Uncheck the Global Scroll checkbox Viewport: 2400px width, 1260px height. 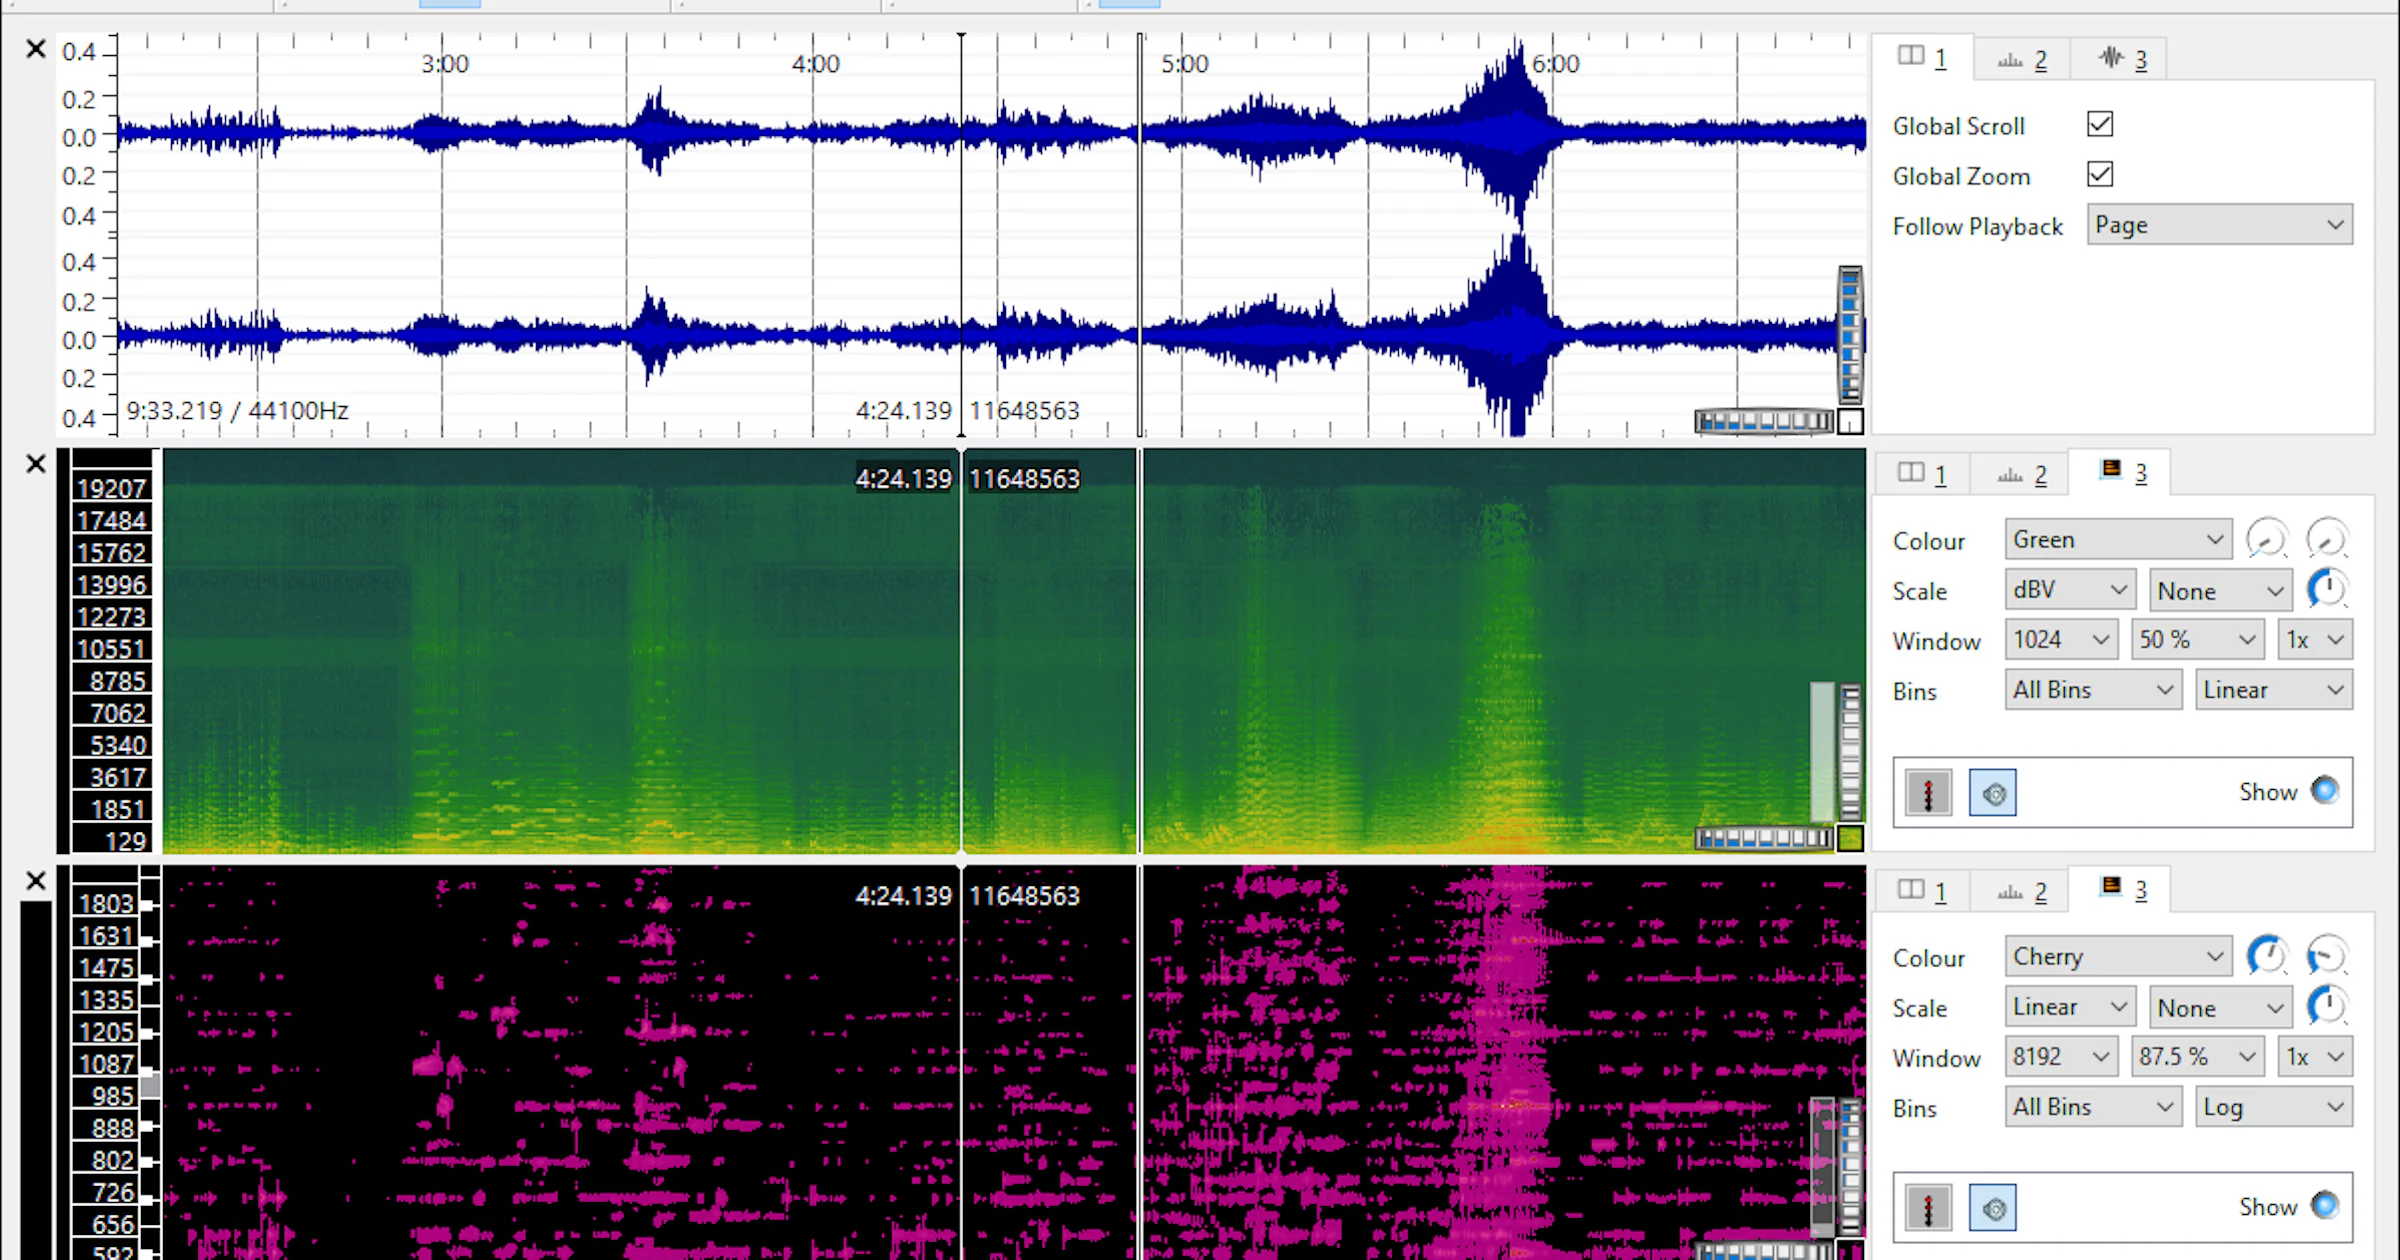tap(2100, 124)
